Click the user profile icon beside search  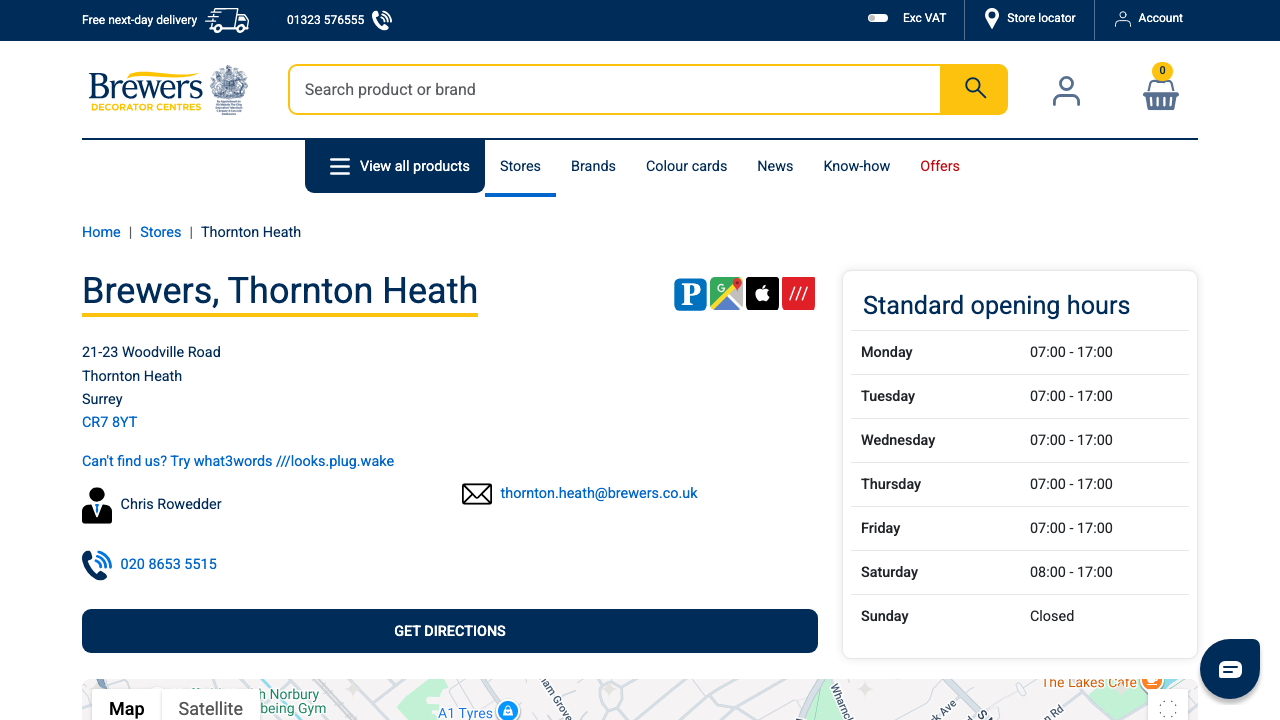click(x=1066, y=91)
